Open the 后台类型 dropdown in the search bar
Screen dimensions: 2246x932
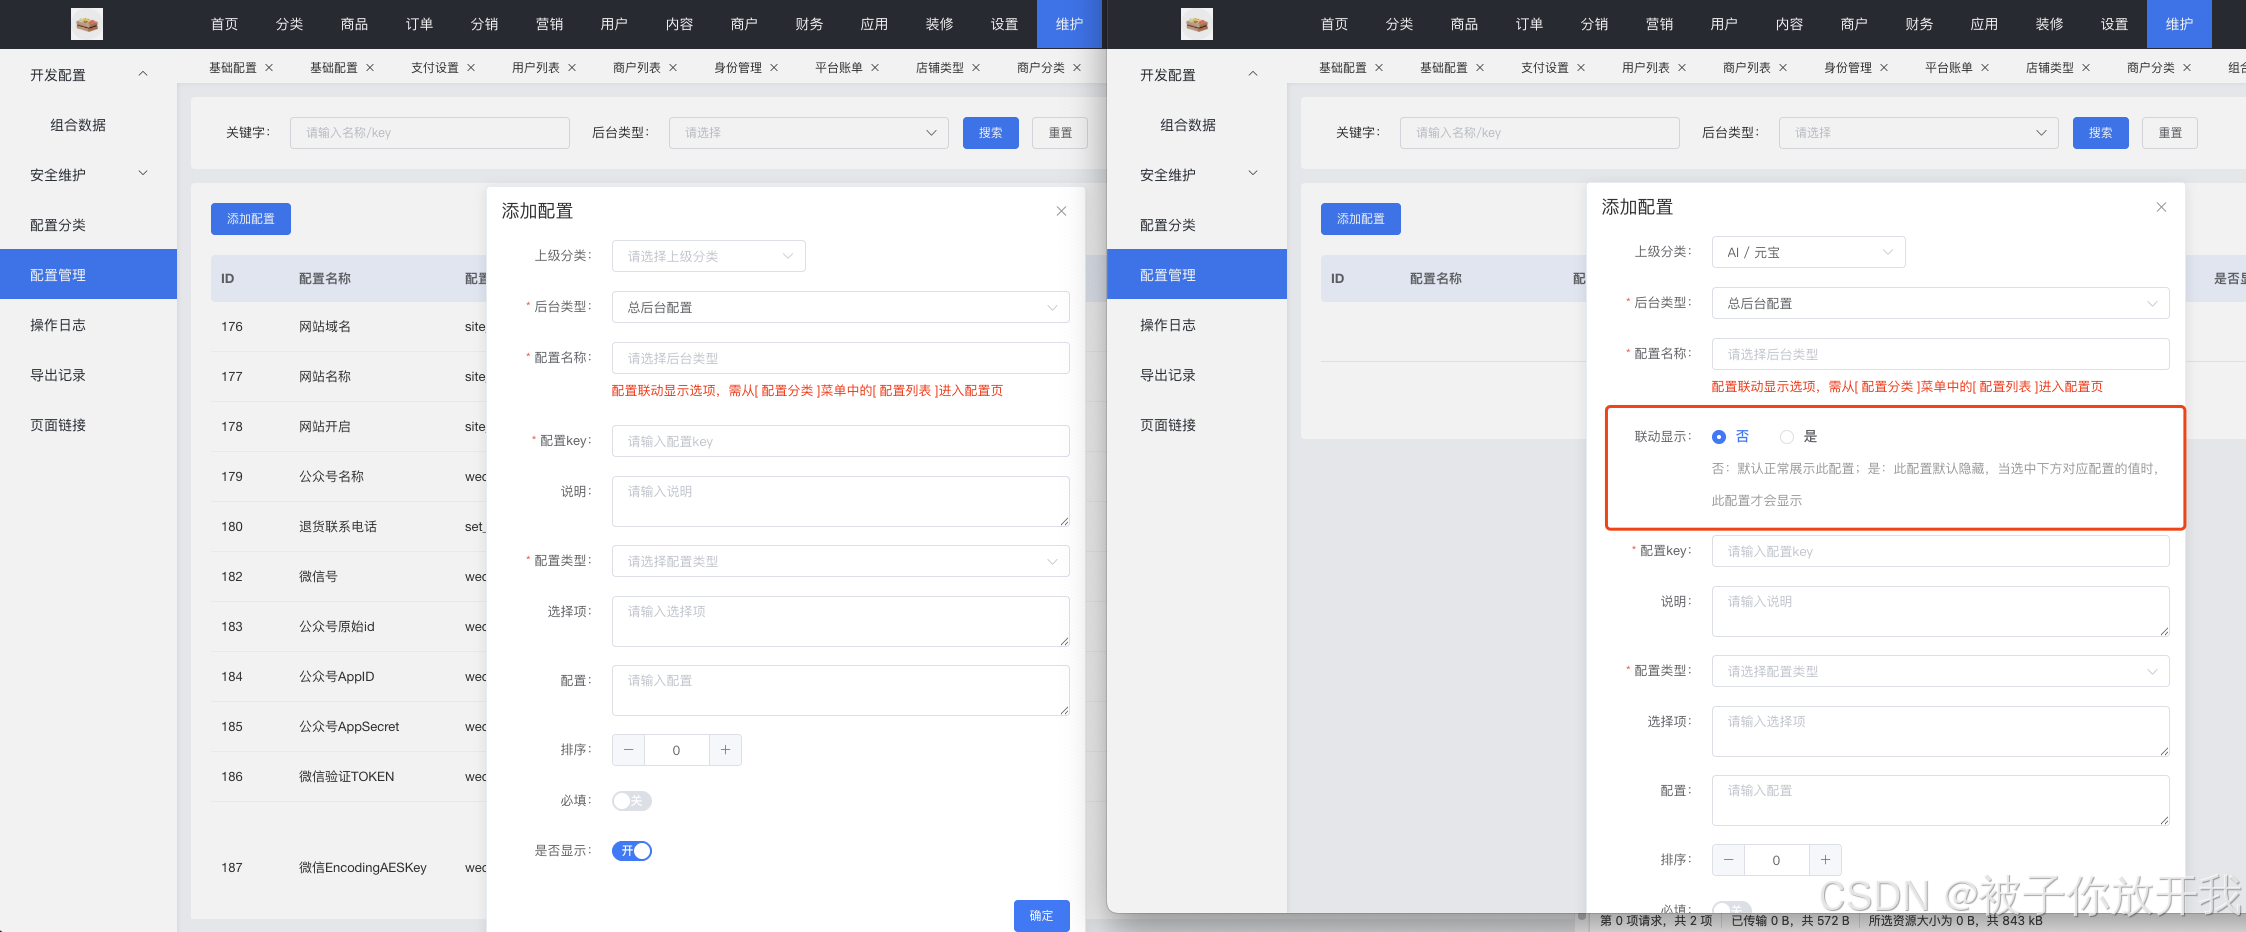coord(808,132)
